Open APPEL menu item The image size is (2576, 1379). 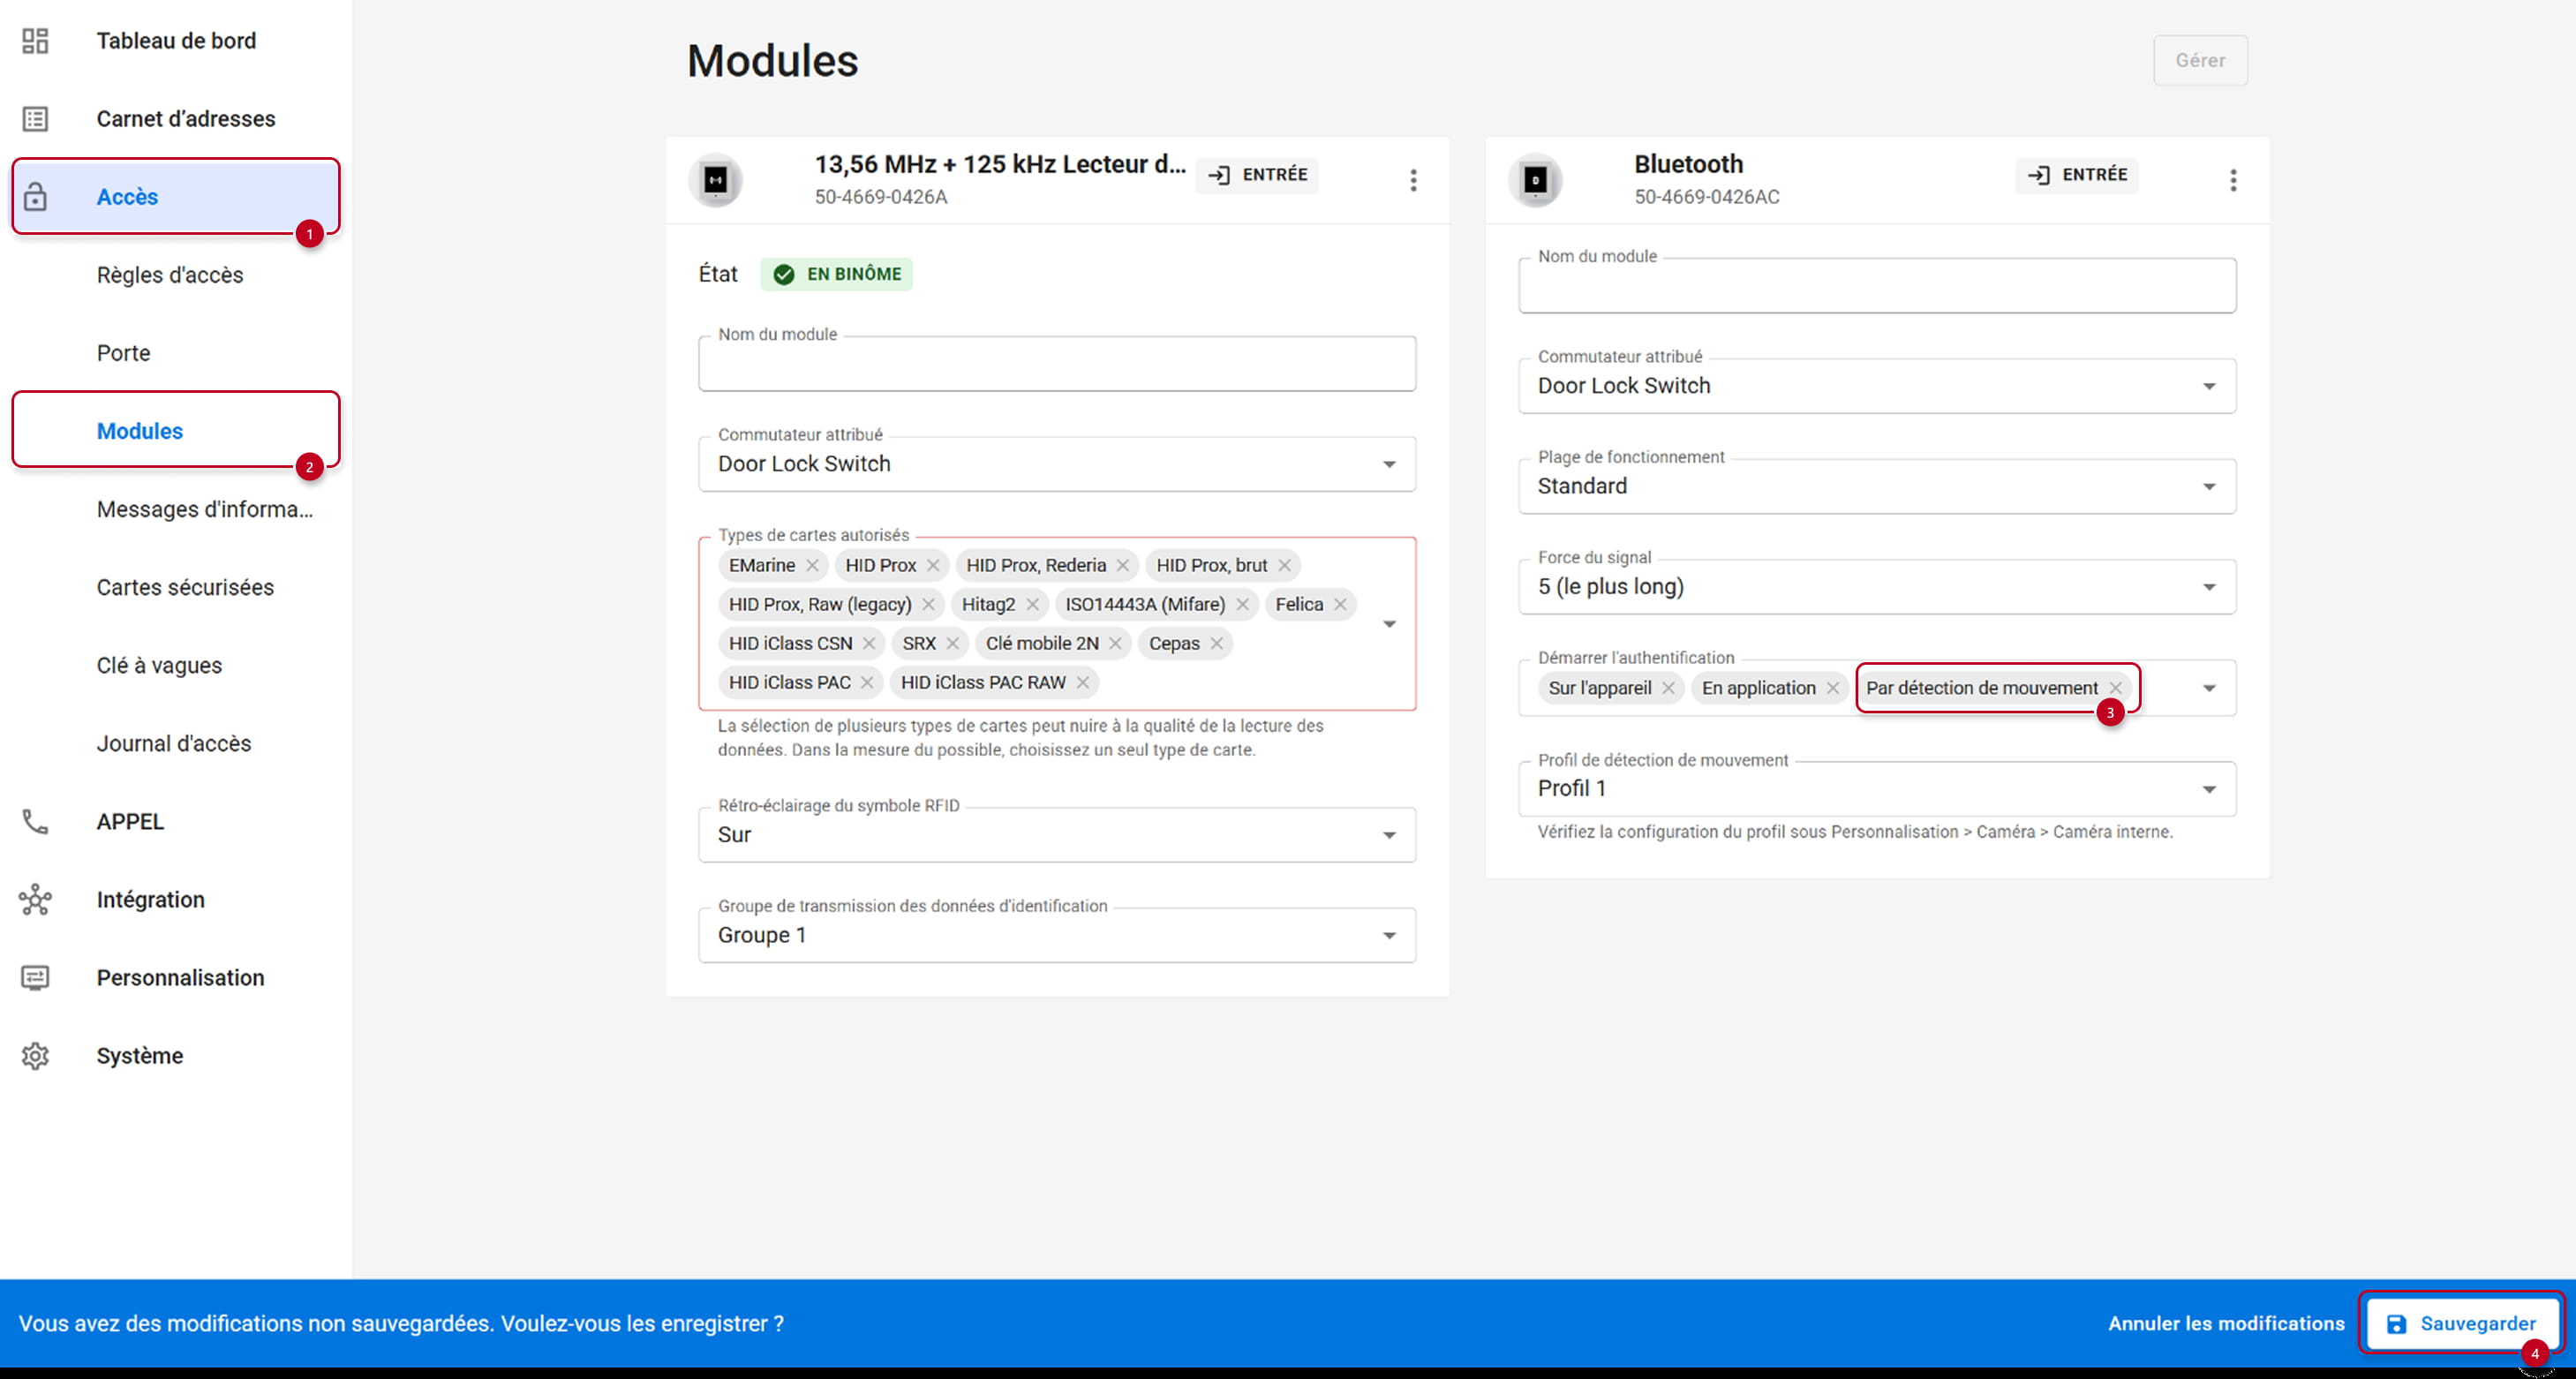pyautogui.click(x=176, y=822)
